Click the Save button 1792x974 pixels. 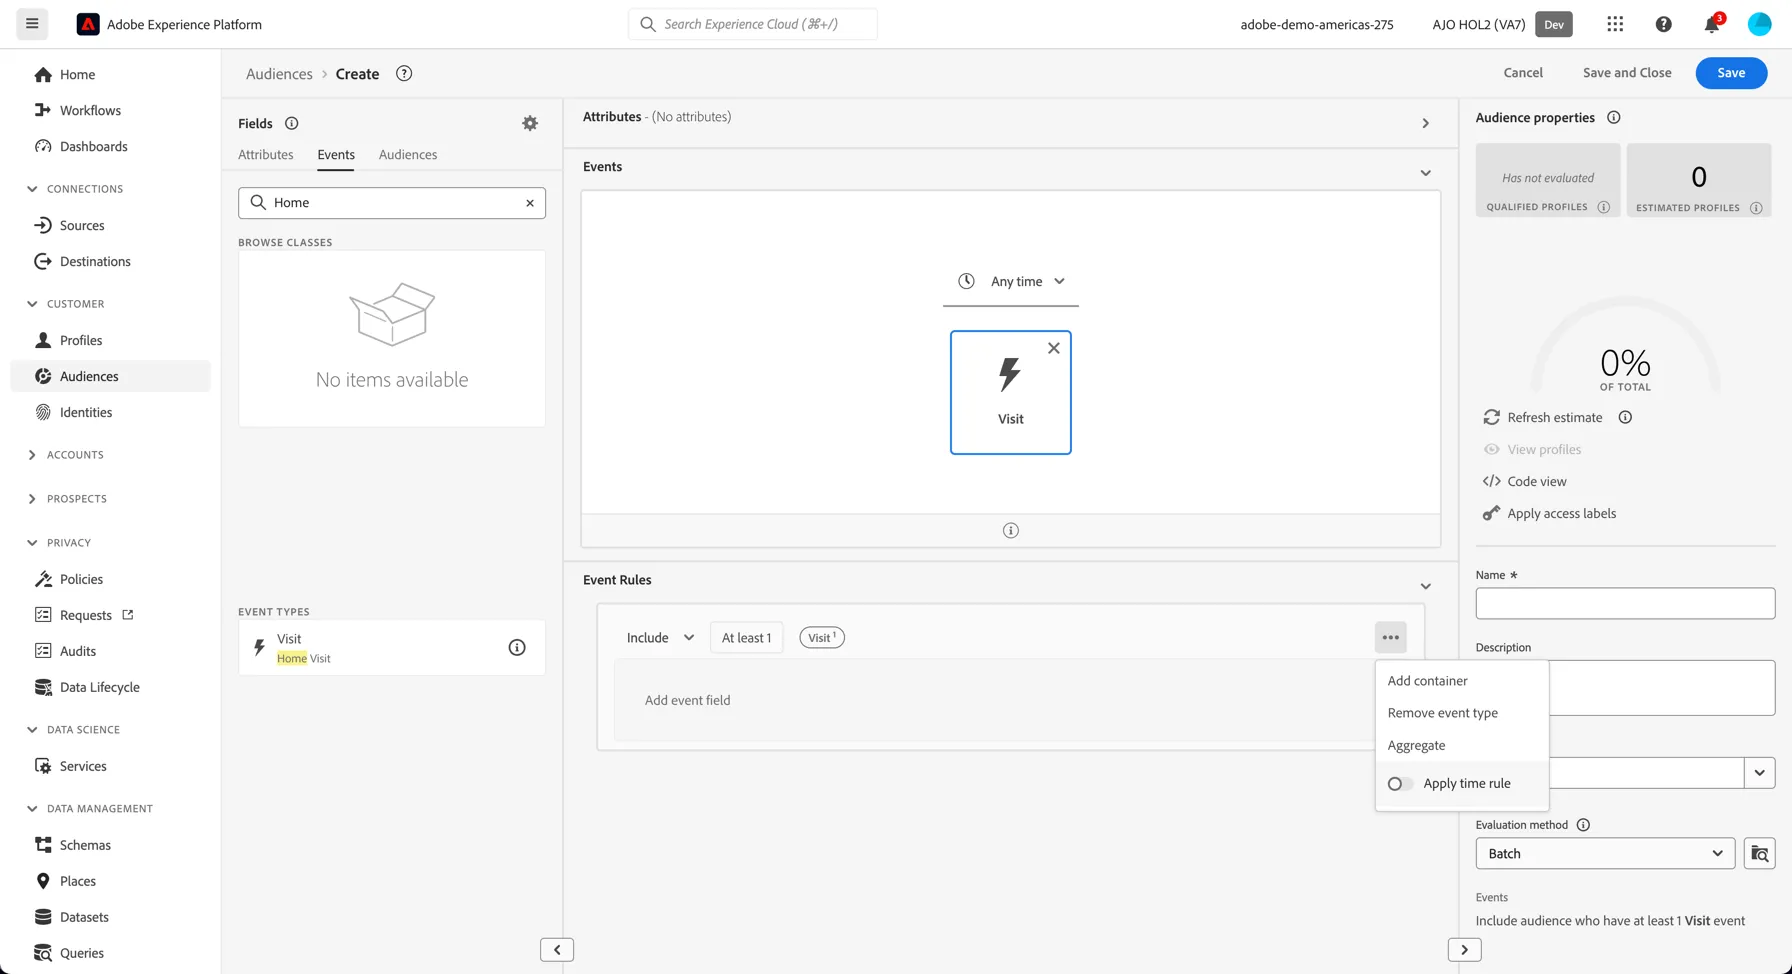(1731, 73)
